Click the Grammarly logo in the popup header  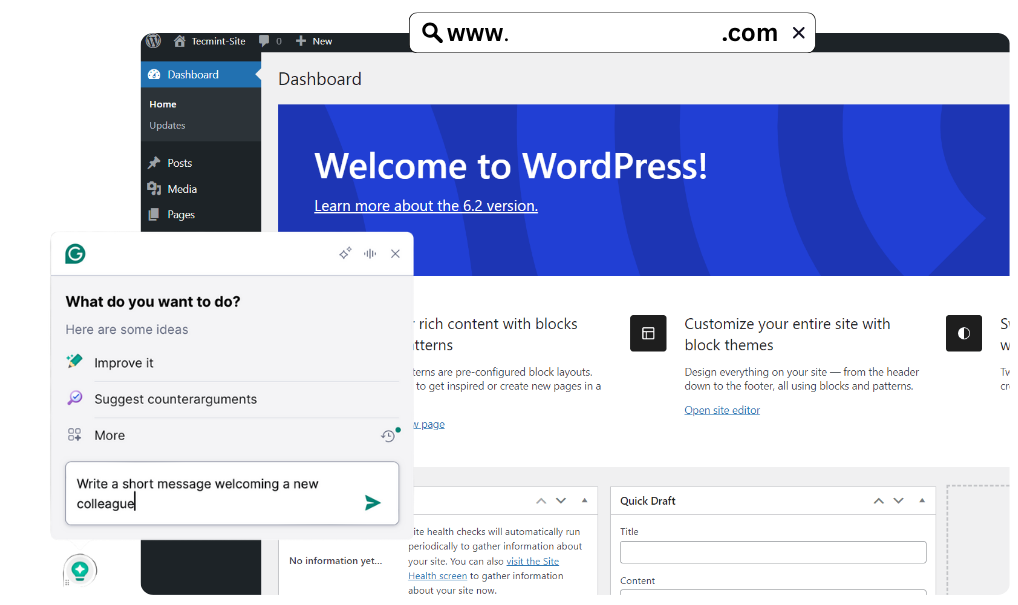(x=75, y=254)
